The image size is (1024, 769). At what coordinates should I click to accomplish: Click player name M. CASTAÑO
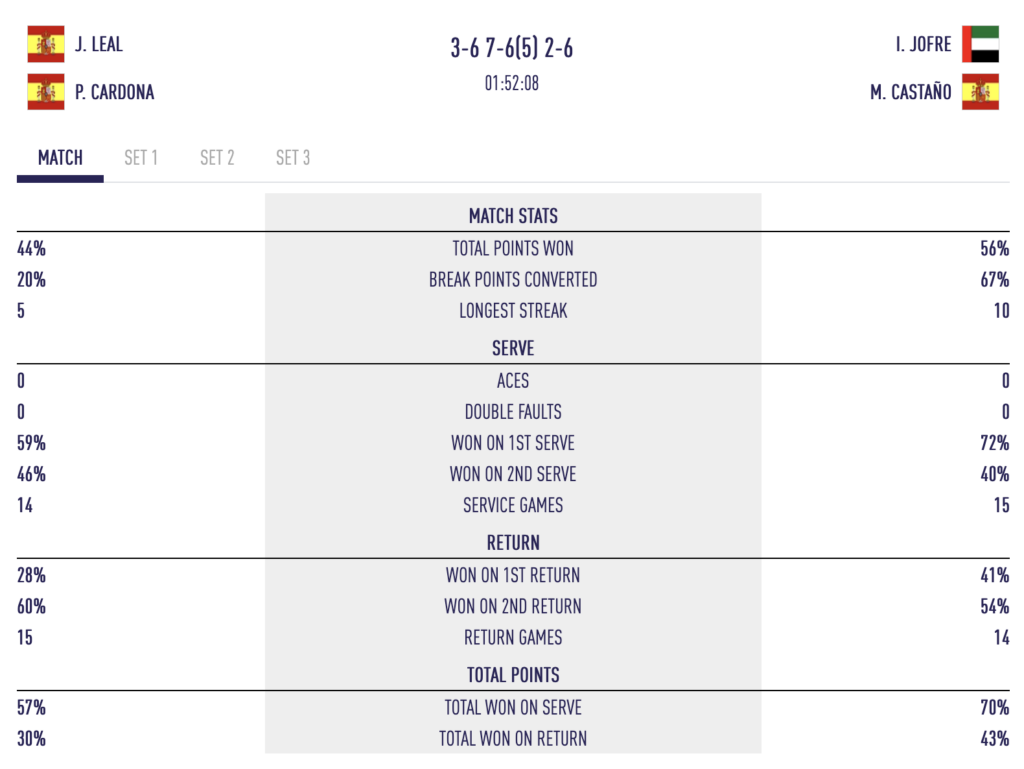coord(910,93)
